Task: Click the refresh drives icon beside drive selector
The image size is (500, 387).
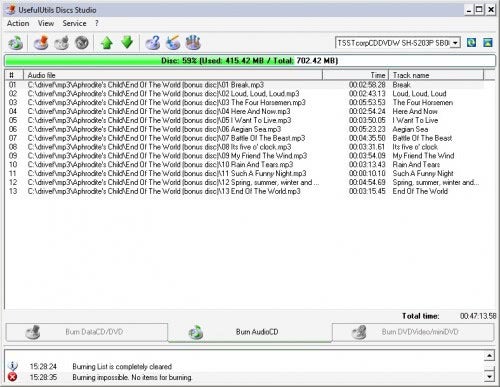Action: (471, 43)
